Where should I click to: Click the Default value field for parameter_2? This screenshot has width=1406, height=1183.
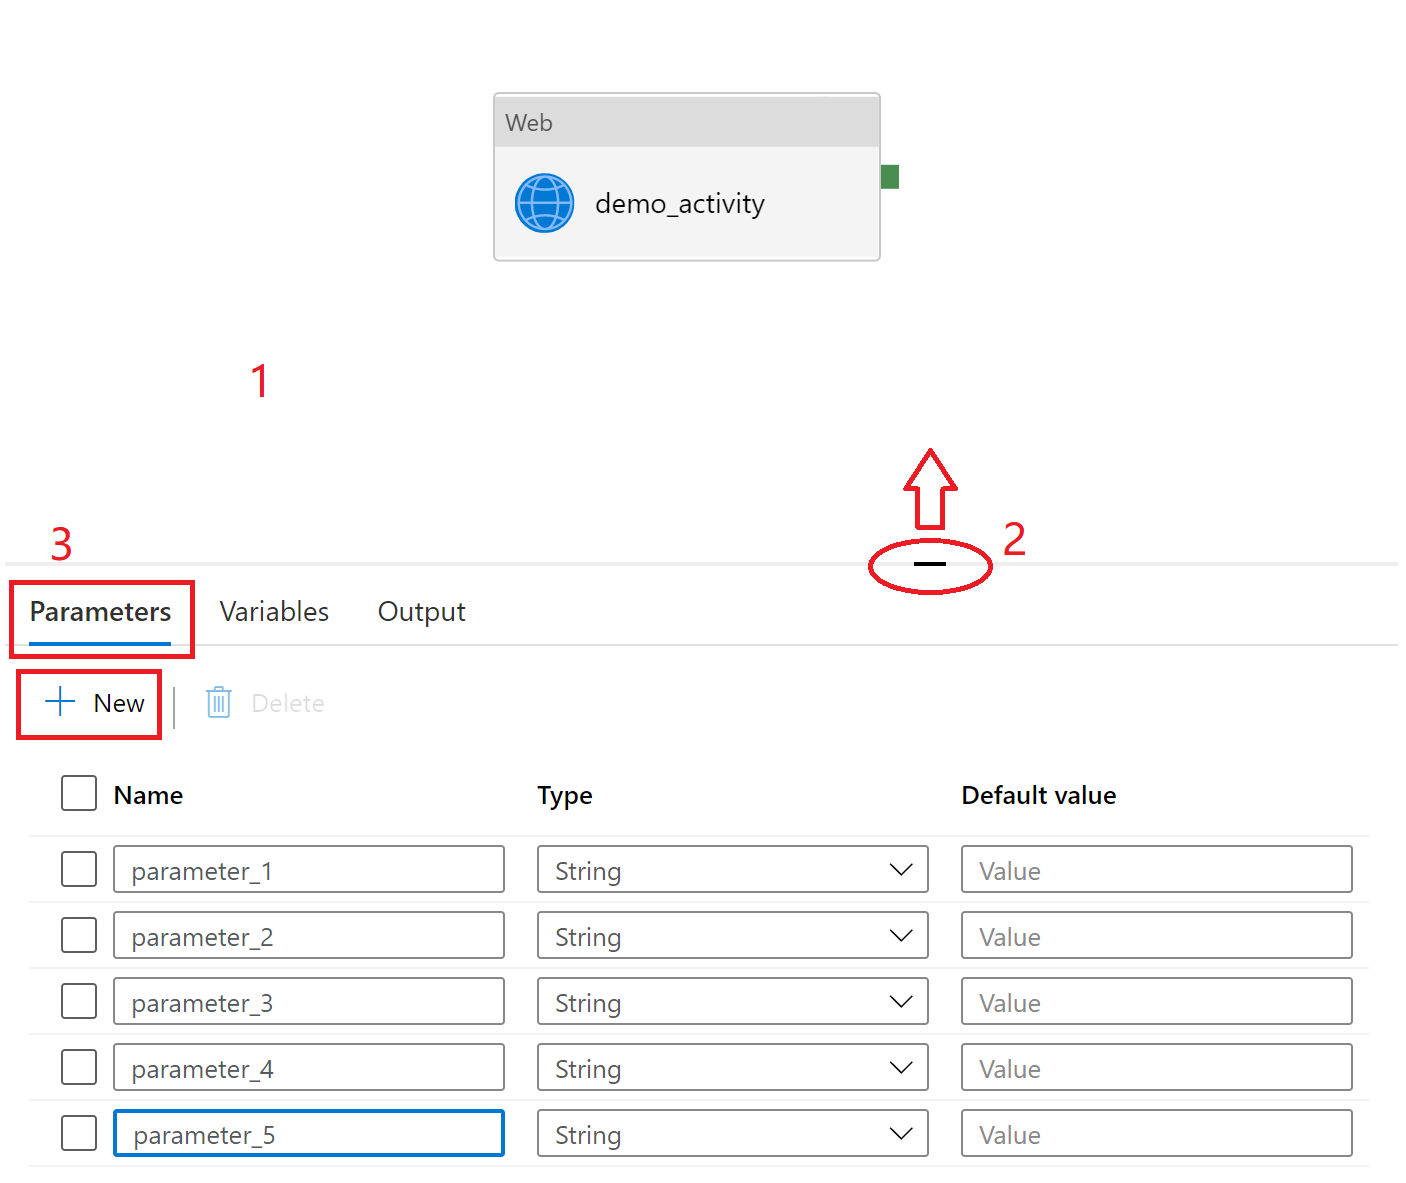coord(1155,935)
